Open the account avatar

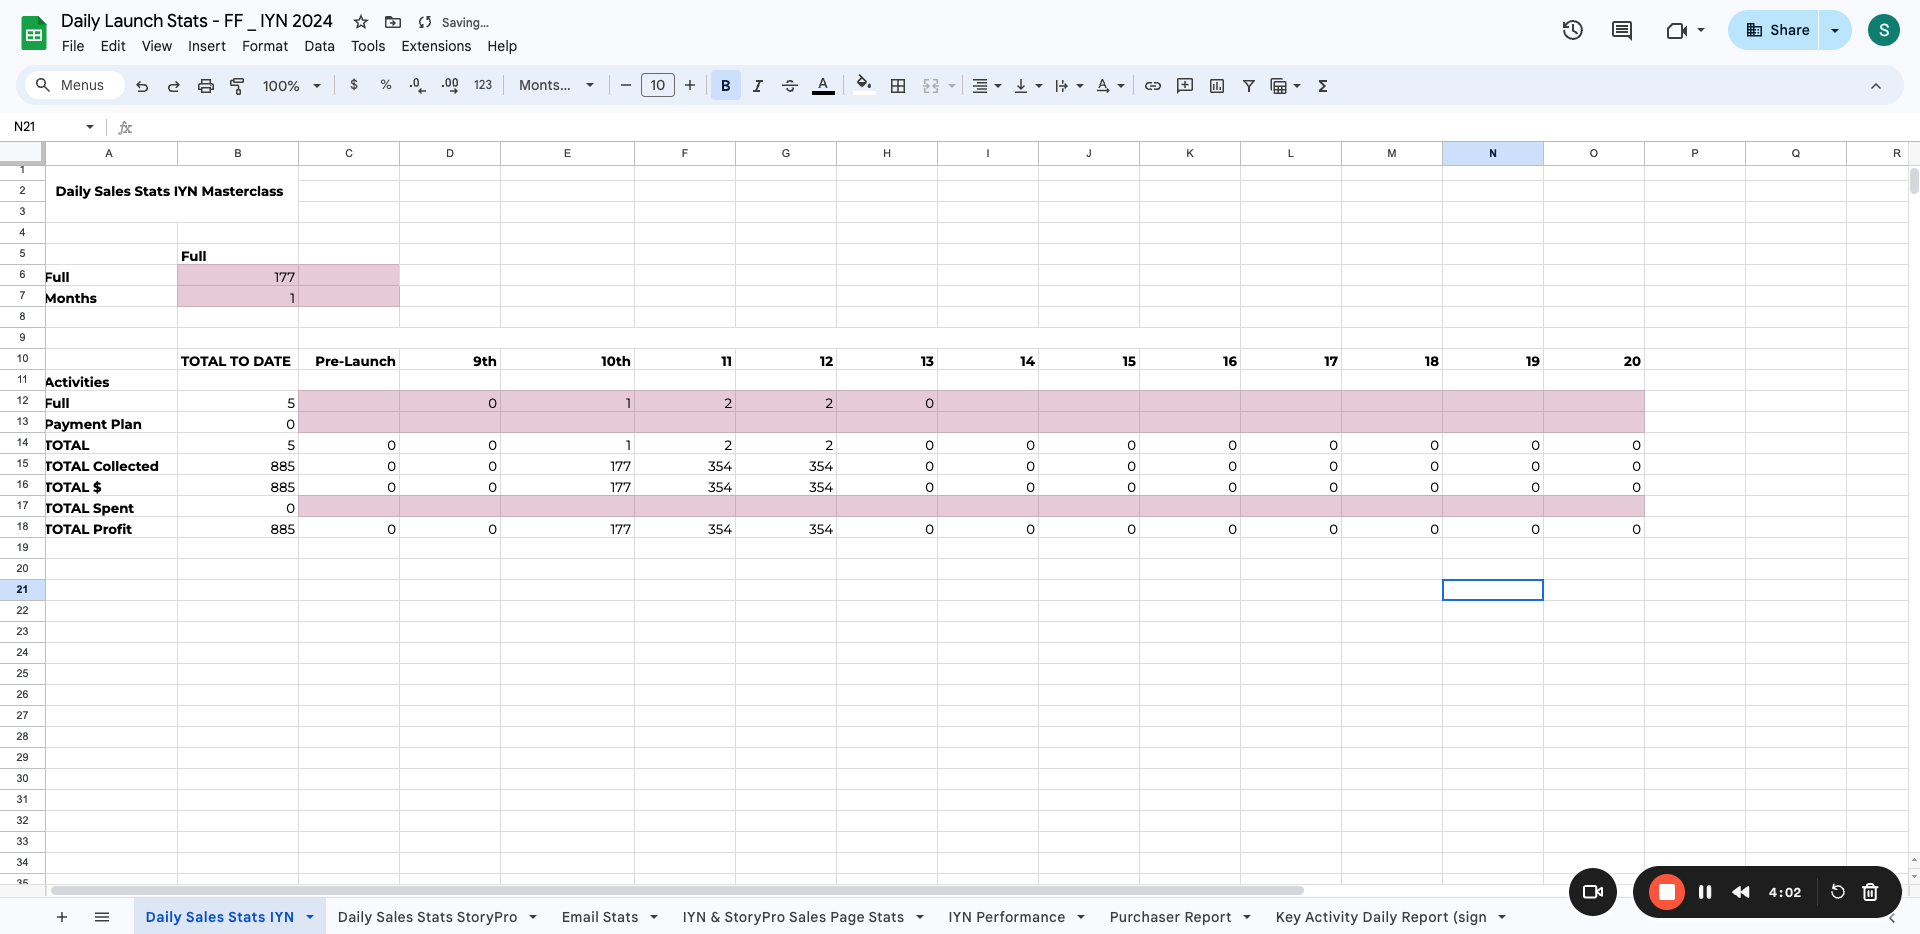point(1884,30)
